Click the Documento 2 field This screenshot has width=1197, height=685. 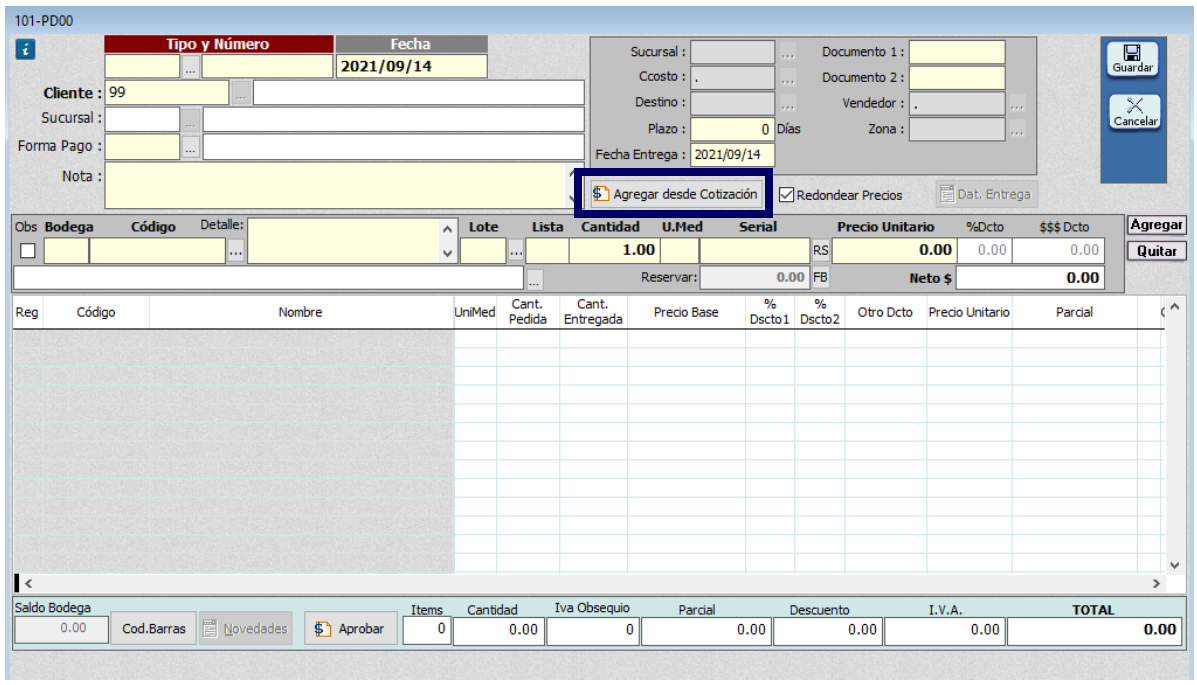pyautogui.click(x=957, y=77)
